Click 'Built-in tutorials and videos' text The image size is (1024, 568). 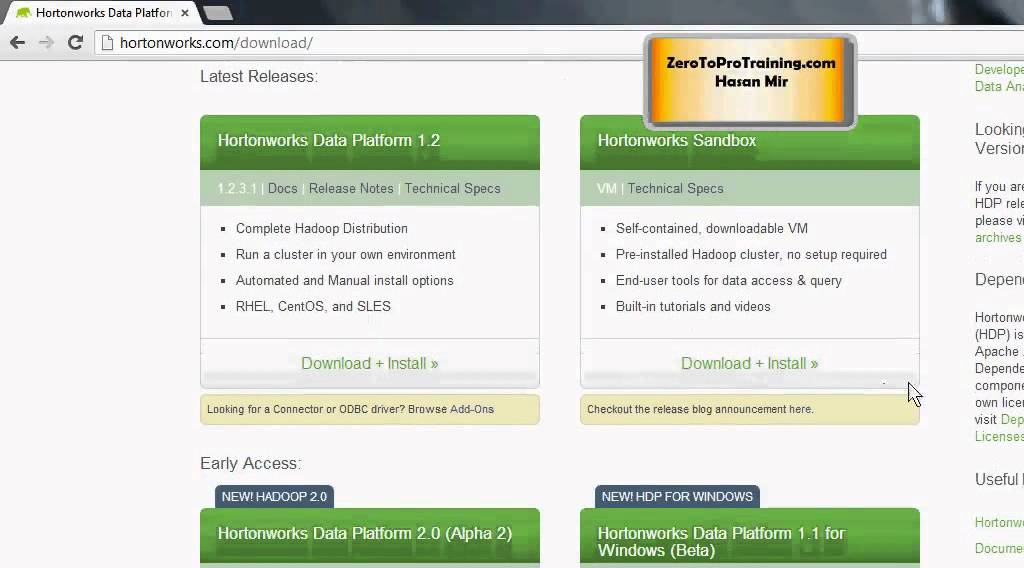(693, 307)
